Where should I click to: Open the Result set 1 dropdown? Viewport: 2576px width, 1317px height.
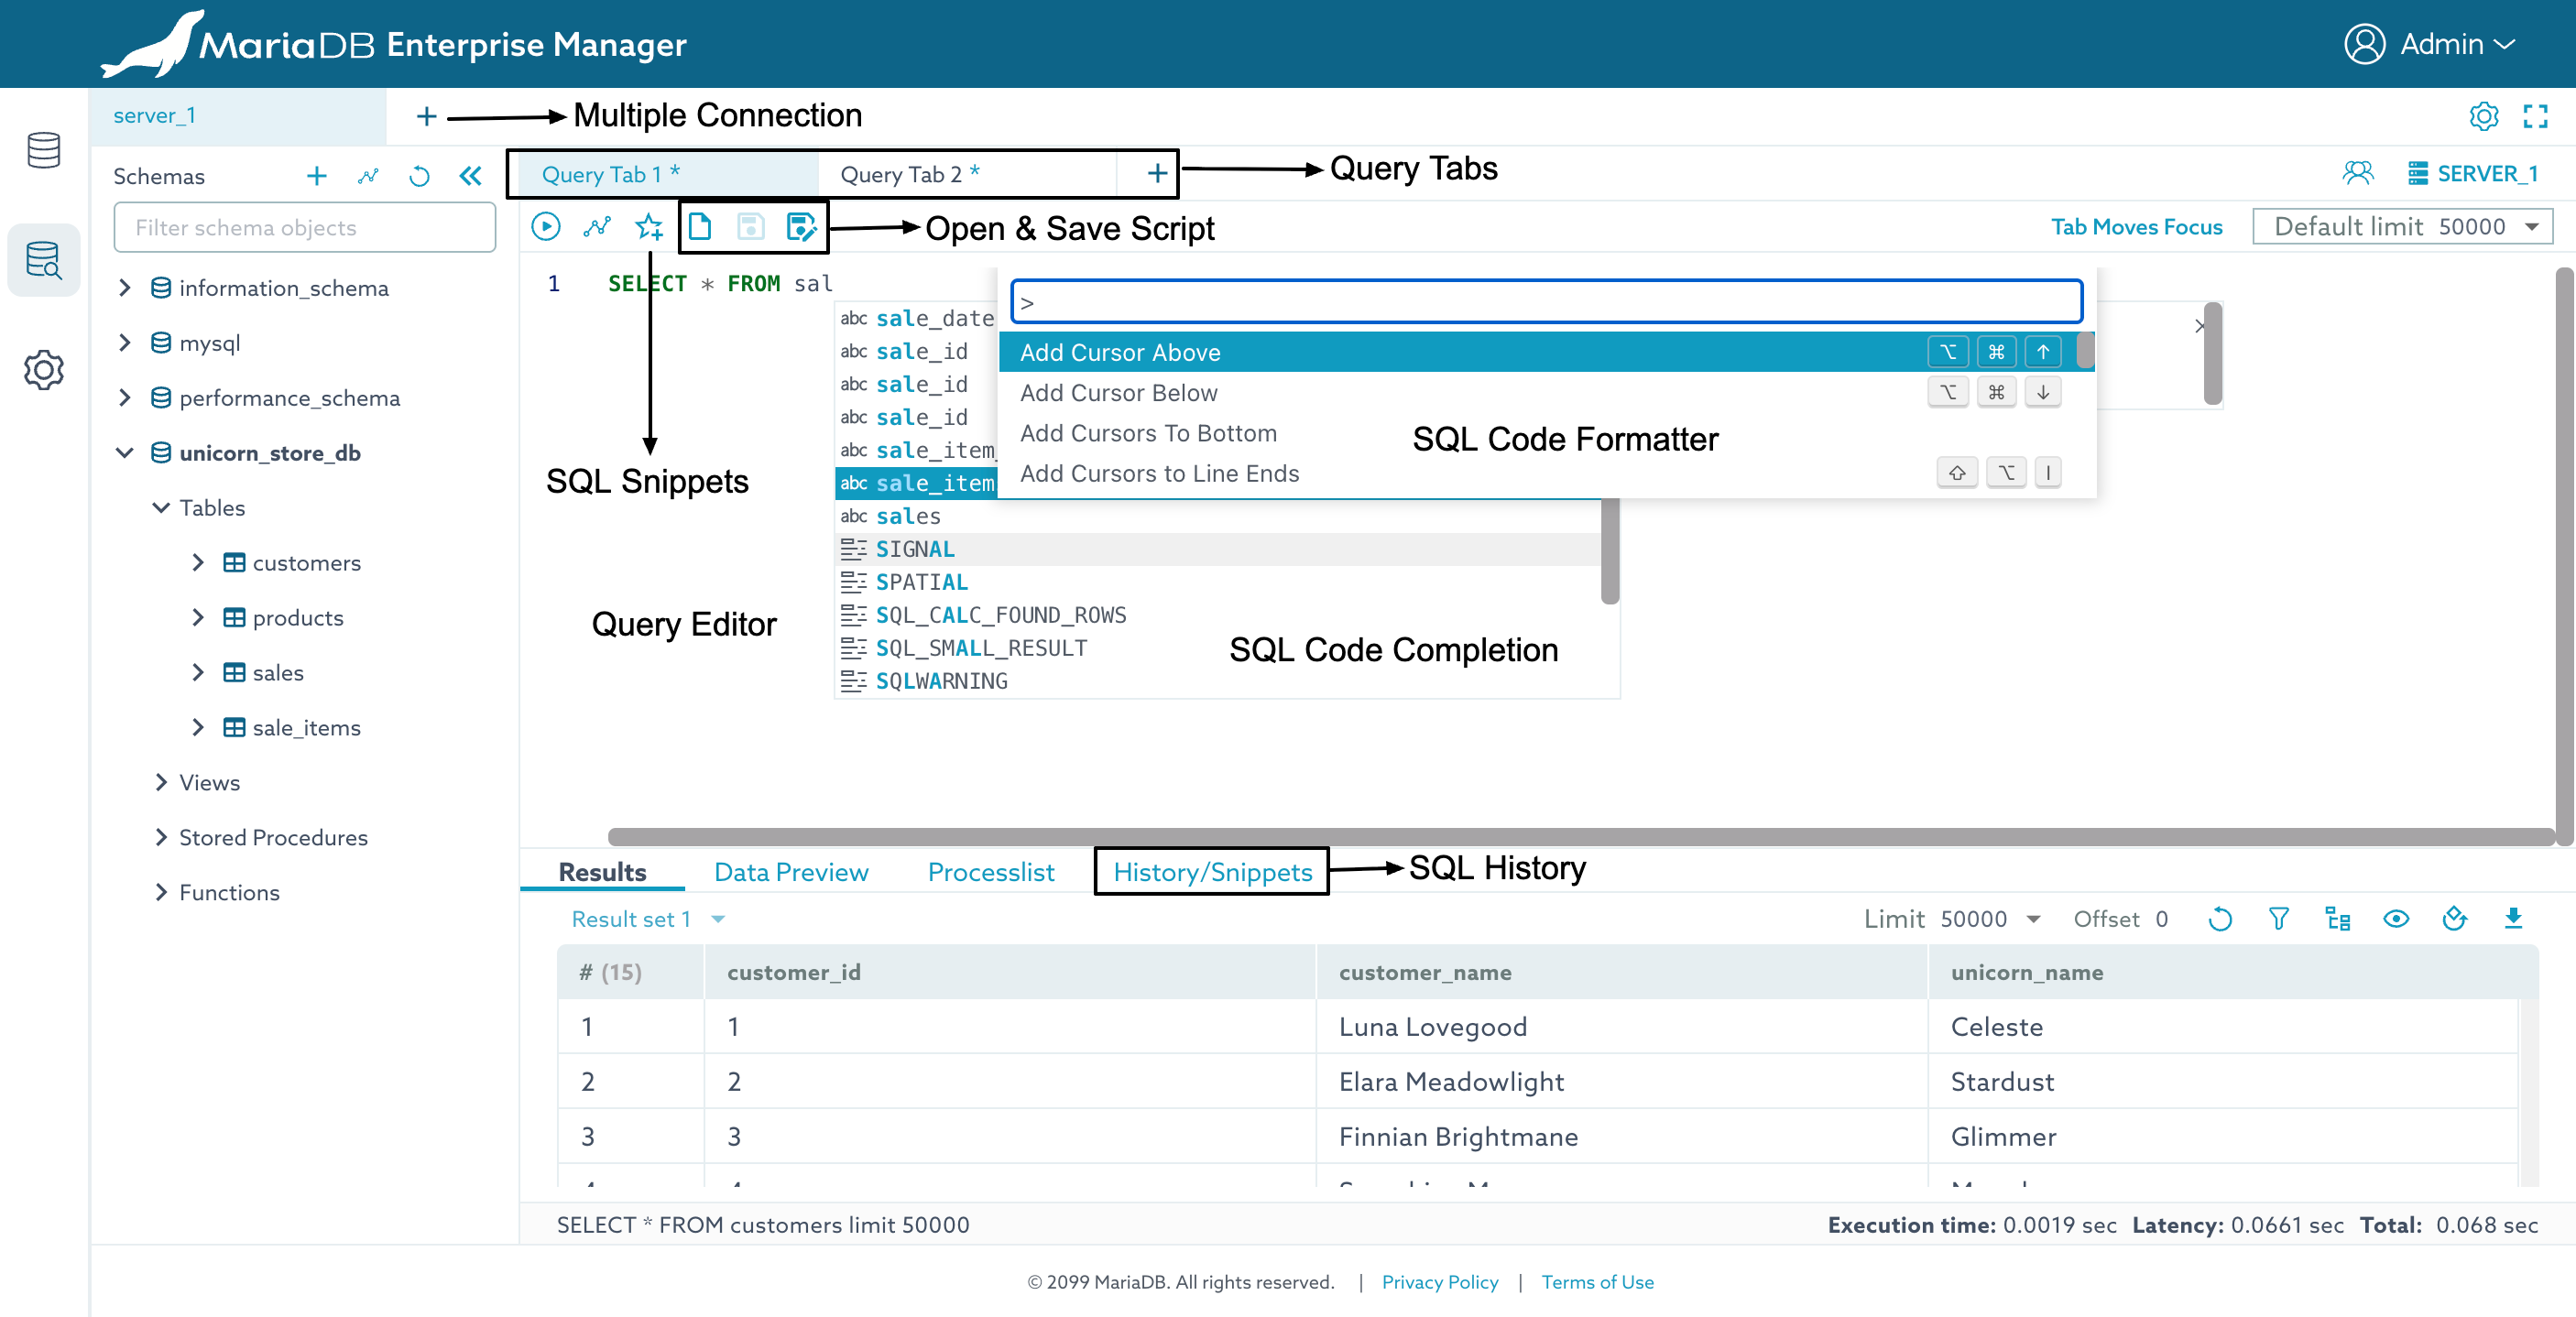[x=647, y=919]
